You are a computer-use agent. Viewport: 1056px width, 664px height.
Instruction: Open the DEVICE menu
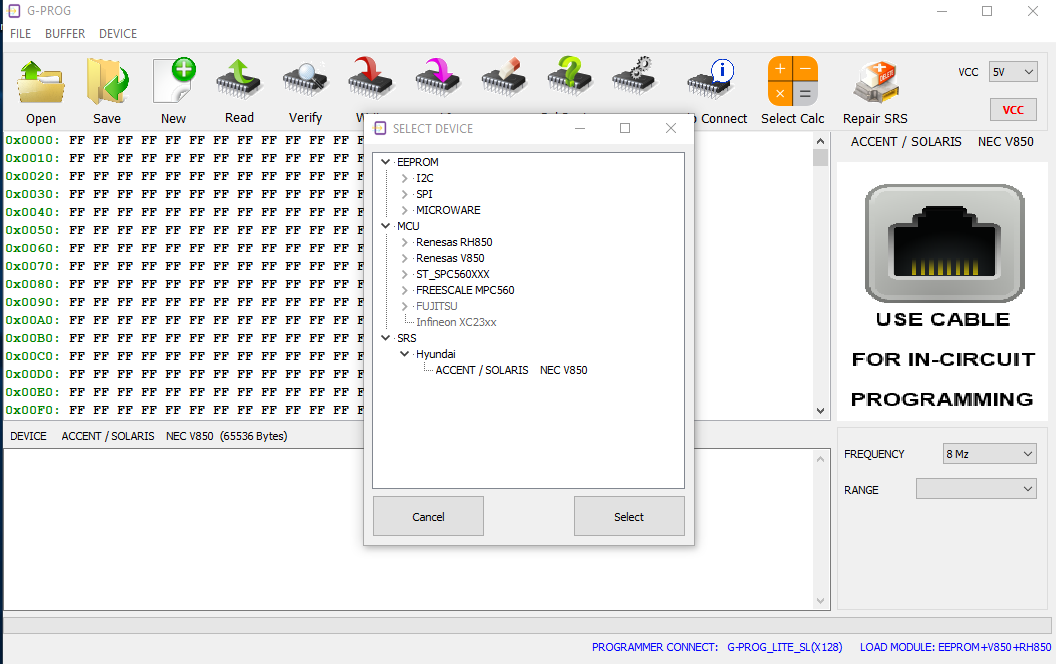pos(118,34)
